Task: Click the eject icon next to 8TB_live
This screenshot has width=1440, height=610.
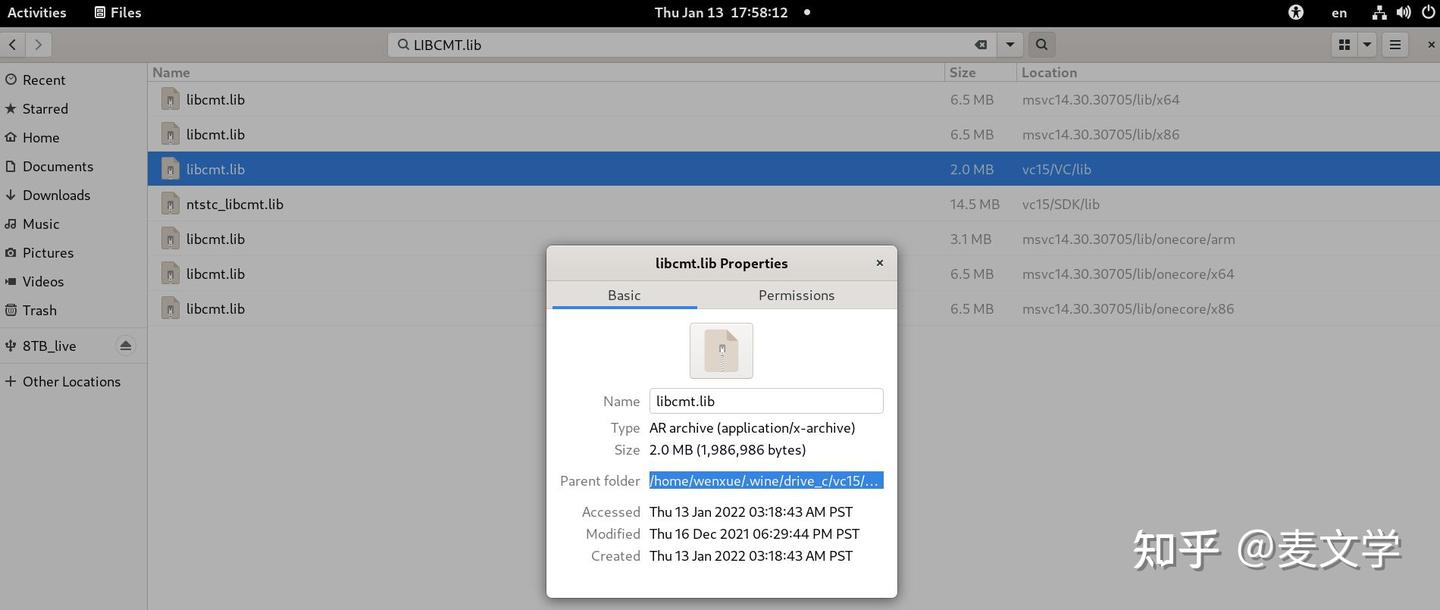Action: coord(126,345)
